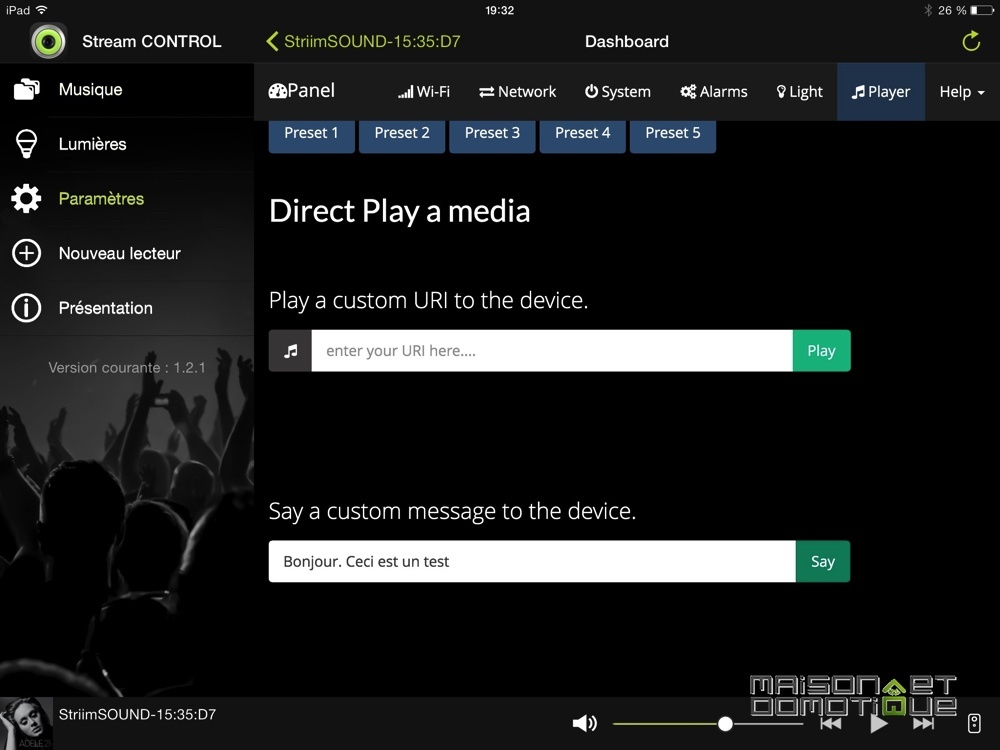Click the Bluetooth status bar icon

coord(928,10)
